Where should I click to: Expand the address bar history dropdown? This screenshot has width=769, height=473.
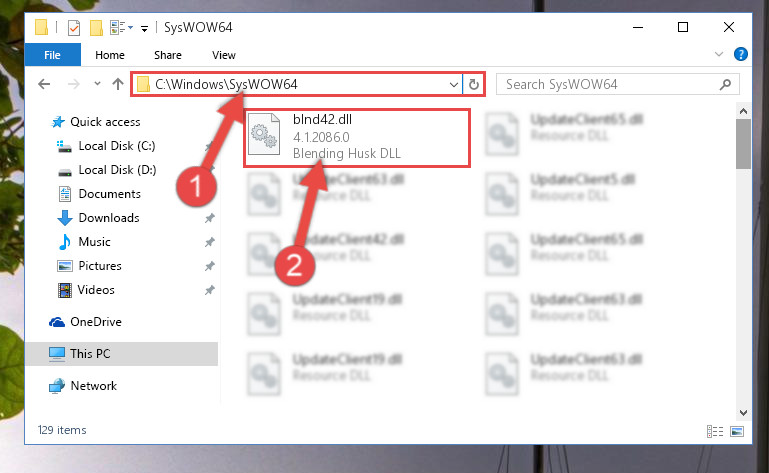pos(454,84)
